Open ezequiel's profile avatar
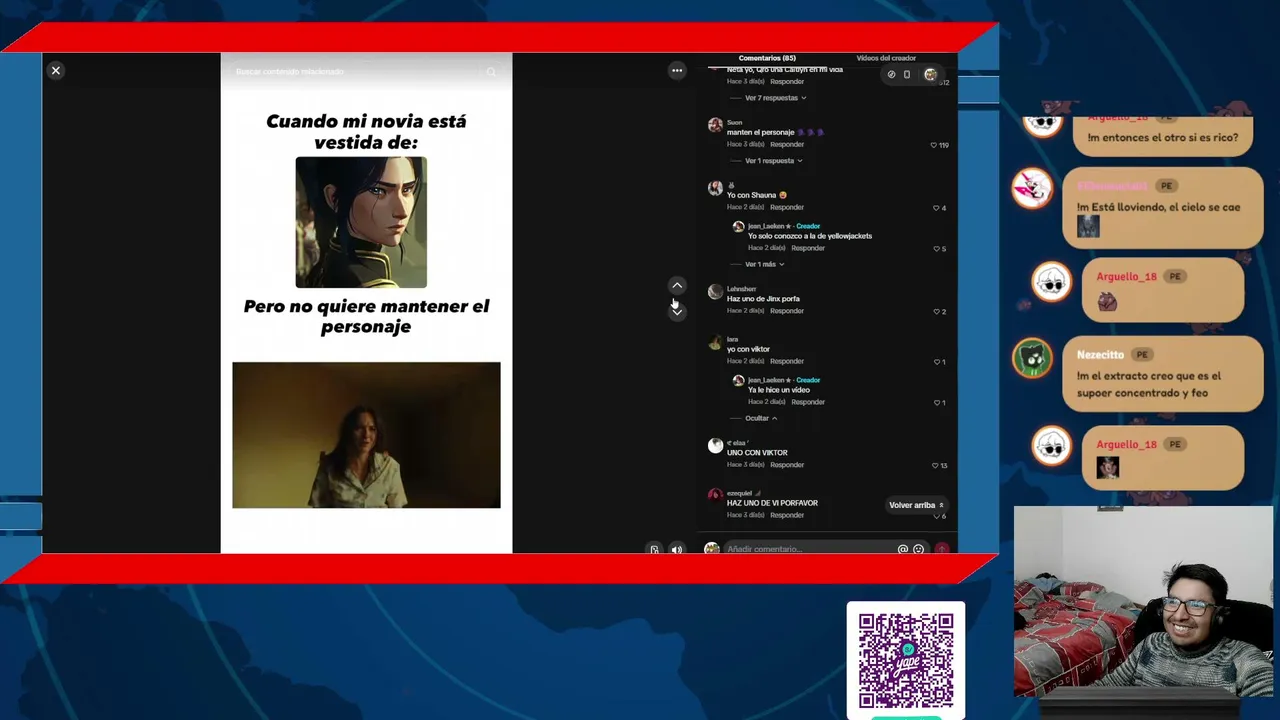The image size is (1280, 720). coord(715,496)
